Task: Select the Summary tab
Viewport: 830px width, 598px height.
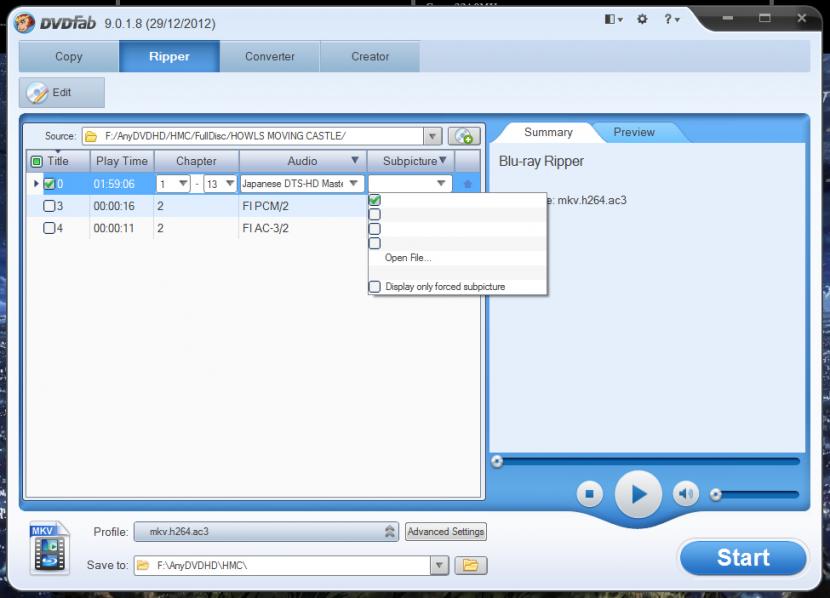Action: [548, 132]
